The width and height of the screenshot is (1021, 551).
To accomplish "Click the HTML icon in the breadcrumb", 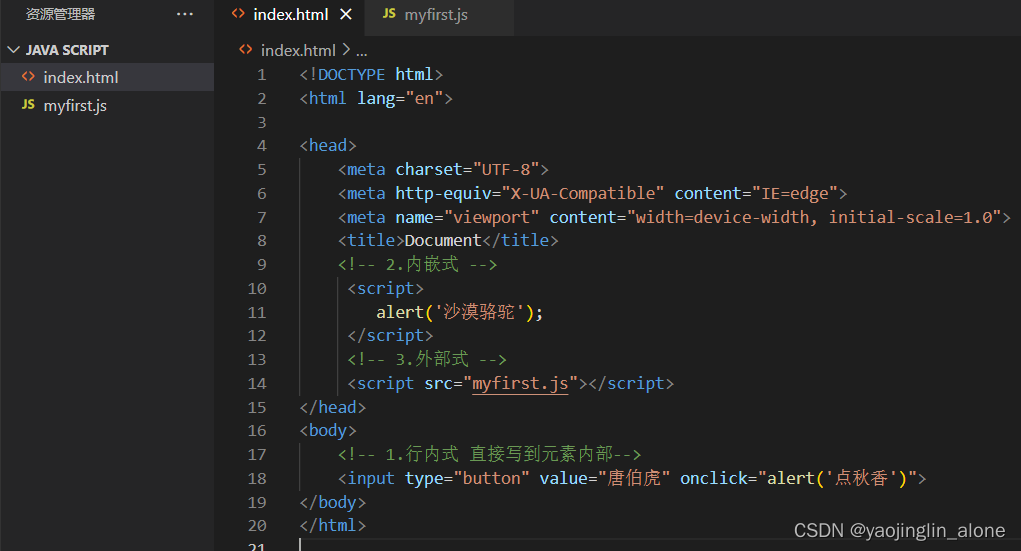I will pos(245,49).
